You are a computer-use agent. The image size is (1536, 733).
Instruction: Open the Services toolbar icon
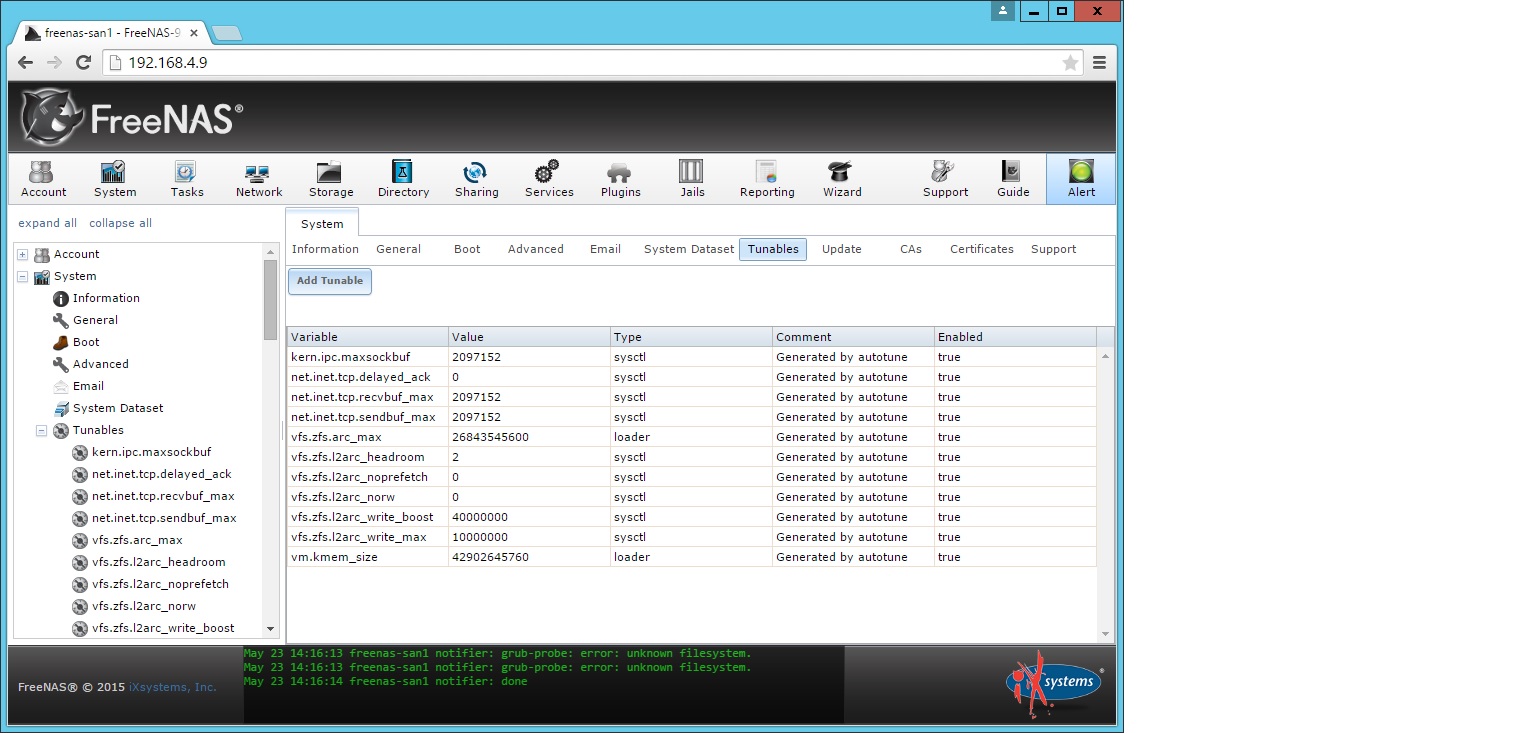click(549, 179)
